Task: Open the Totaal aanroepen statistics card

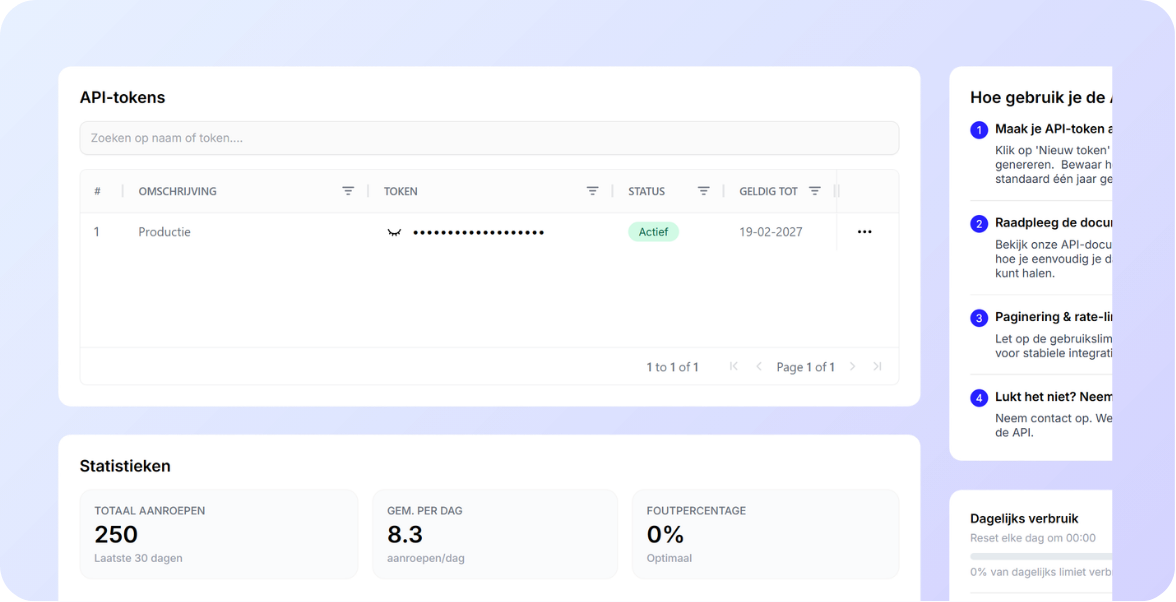Action: [x=219, y=534]
